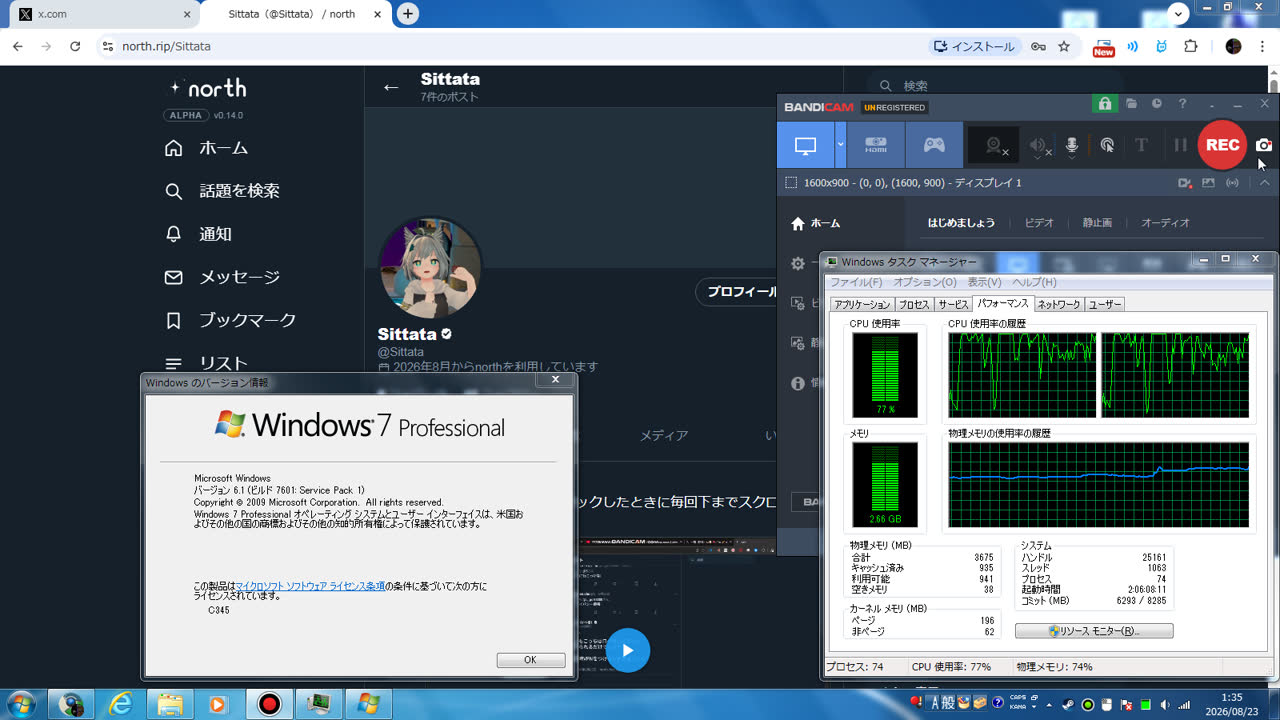Open Task Manager オプション(O) menu

tap(925, 283)
